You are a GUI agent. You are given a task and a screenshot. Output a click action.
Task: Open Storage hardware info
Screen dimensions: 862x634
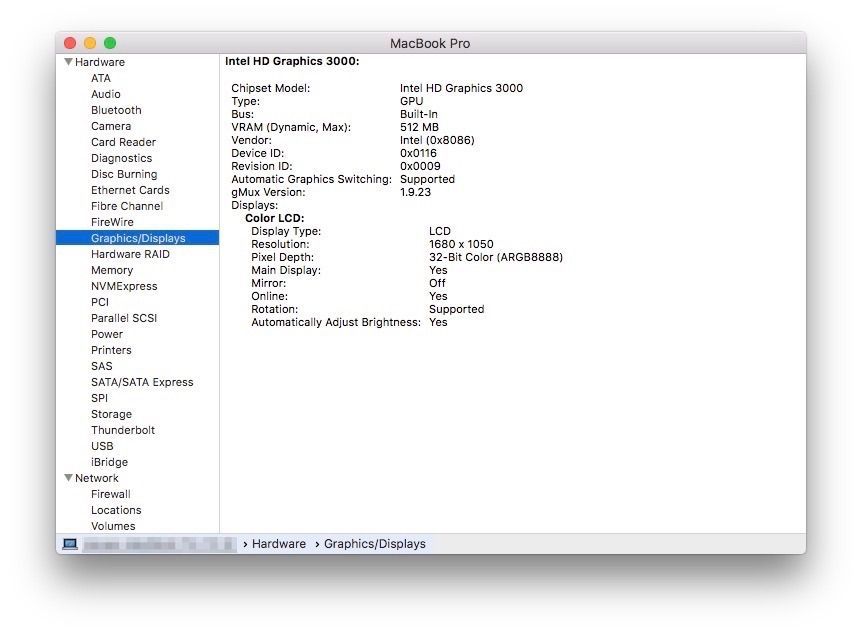point(111,414)
